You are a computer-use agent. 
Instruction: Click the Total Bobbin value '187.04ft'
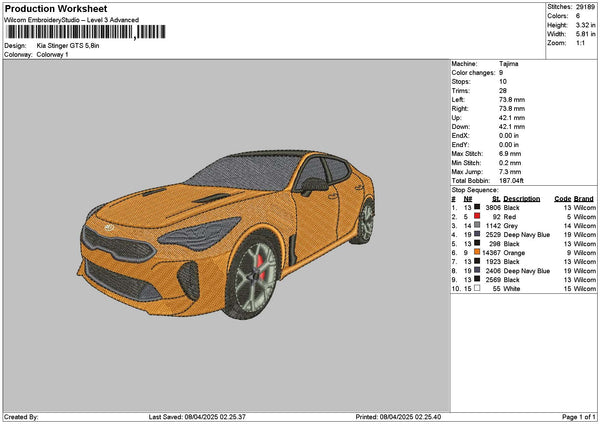511,181
